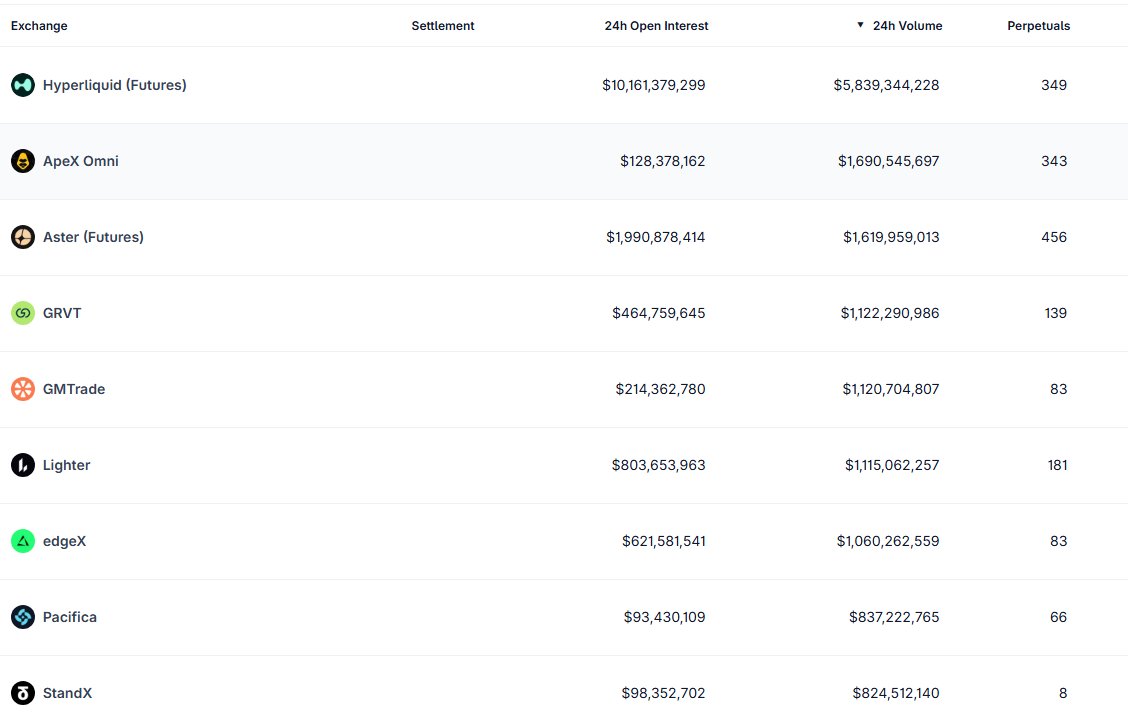Select Hyperliquid perpetuals count 349

[1054, 85]
